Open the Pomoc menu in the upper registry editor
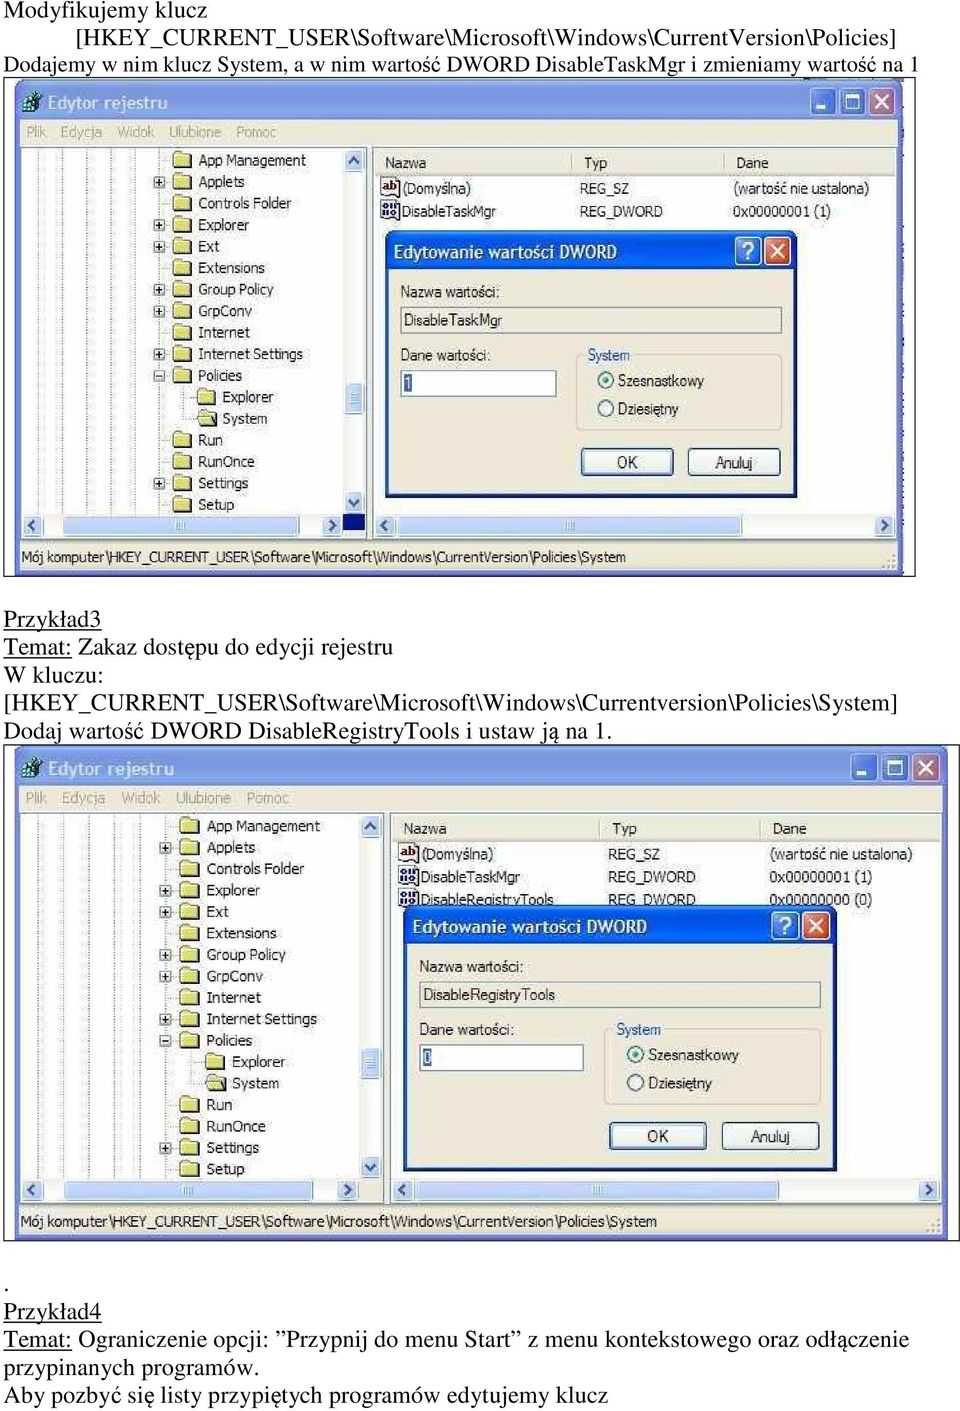Viewport: 960px width, 1411px height. pyautogui.click(x=256, y=132)
